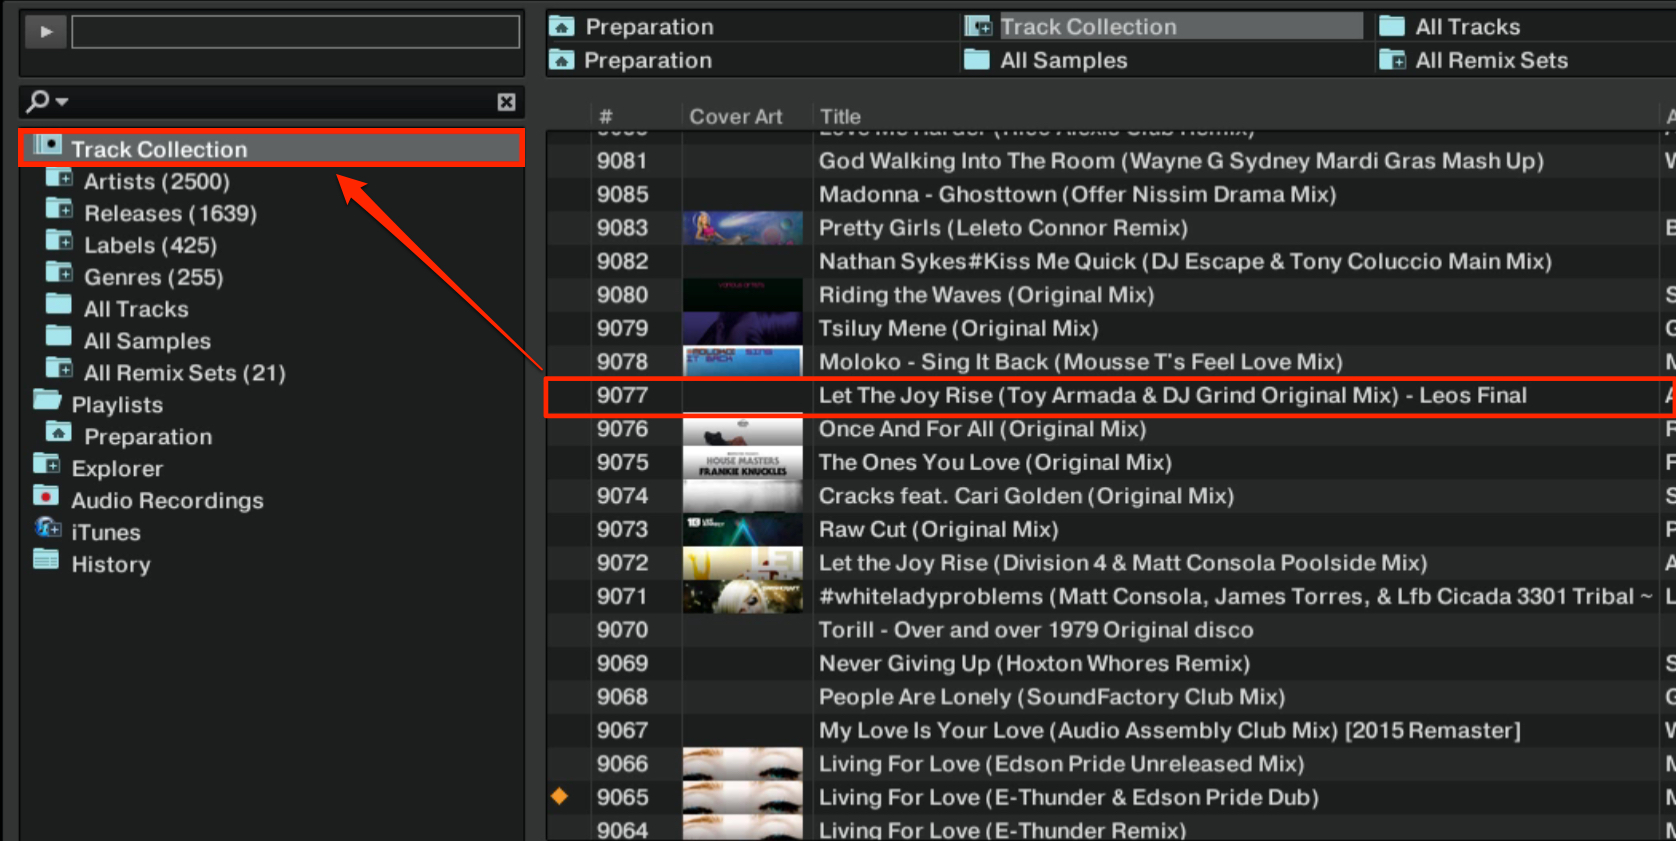Screen dimensions: 1676x841
Task: Click the Preparation playlist icon in the tree
Action: tap(59, 434)
